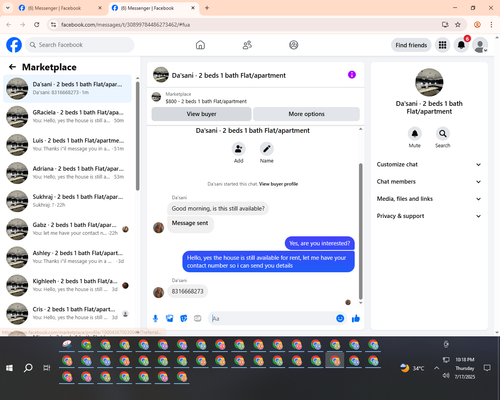
Task: Open Kighleeh conversation
Action: click(x=67, y=285)
